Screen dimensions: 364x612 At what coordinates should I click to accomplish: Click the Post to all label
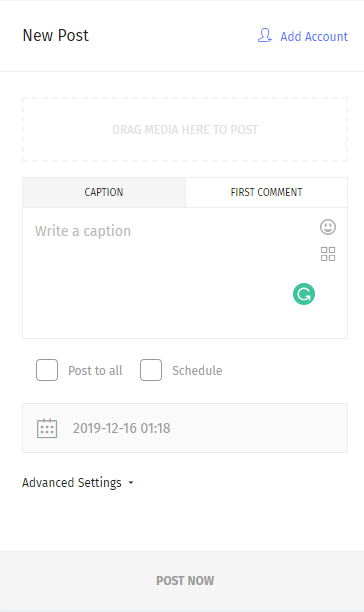coord(95,370)
